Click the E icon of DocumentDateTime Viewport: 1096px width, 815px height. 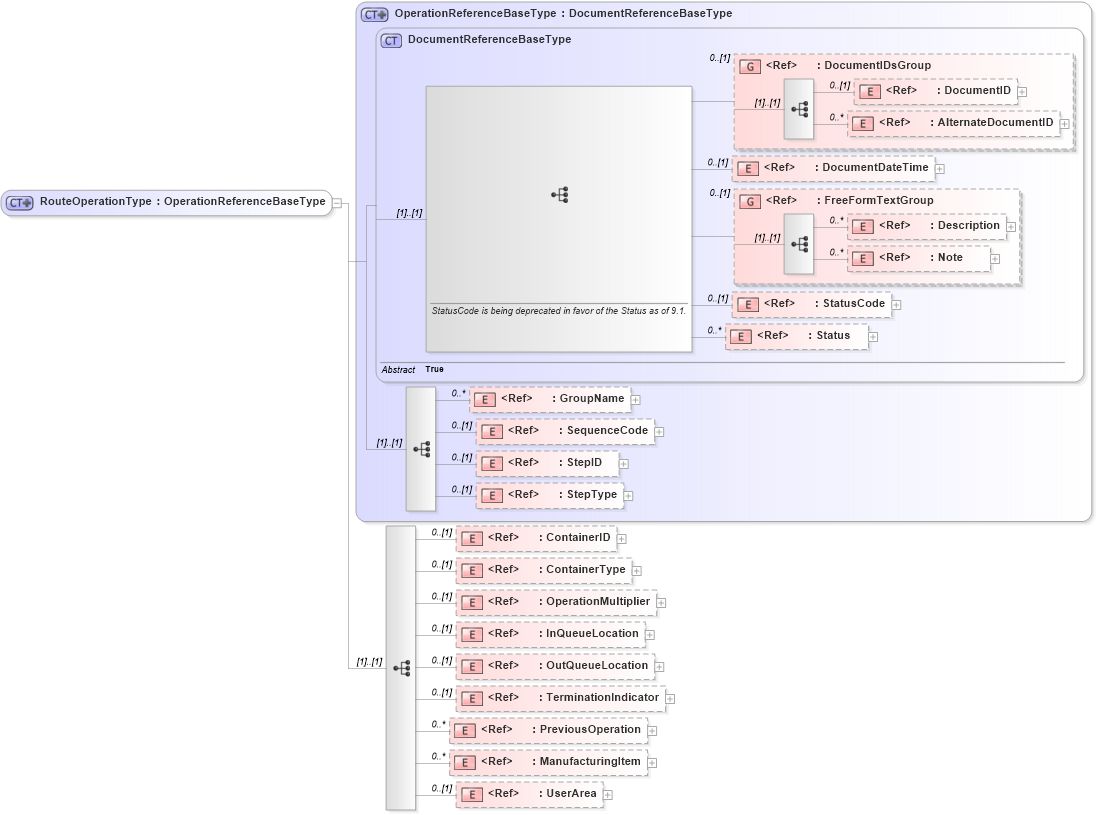[748, 168]
